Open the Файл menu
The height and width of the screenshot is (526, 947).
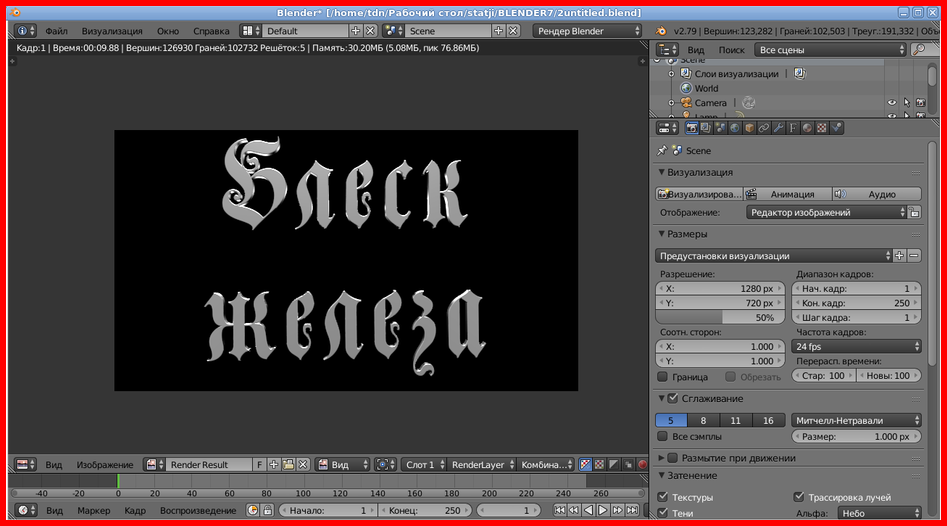tap(56, 31)
